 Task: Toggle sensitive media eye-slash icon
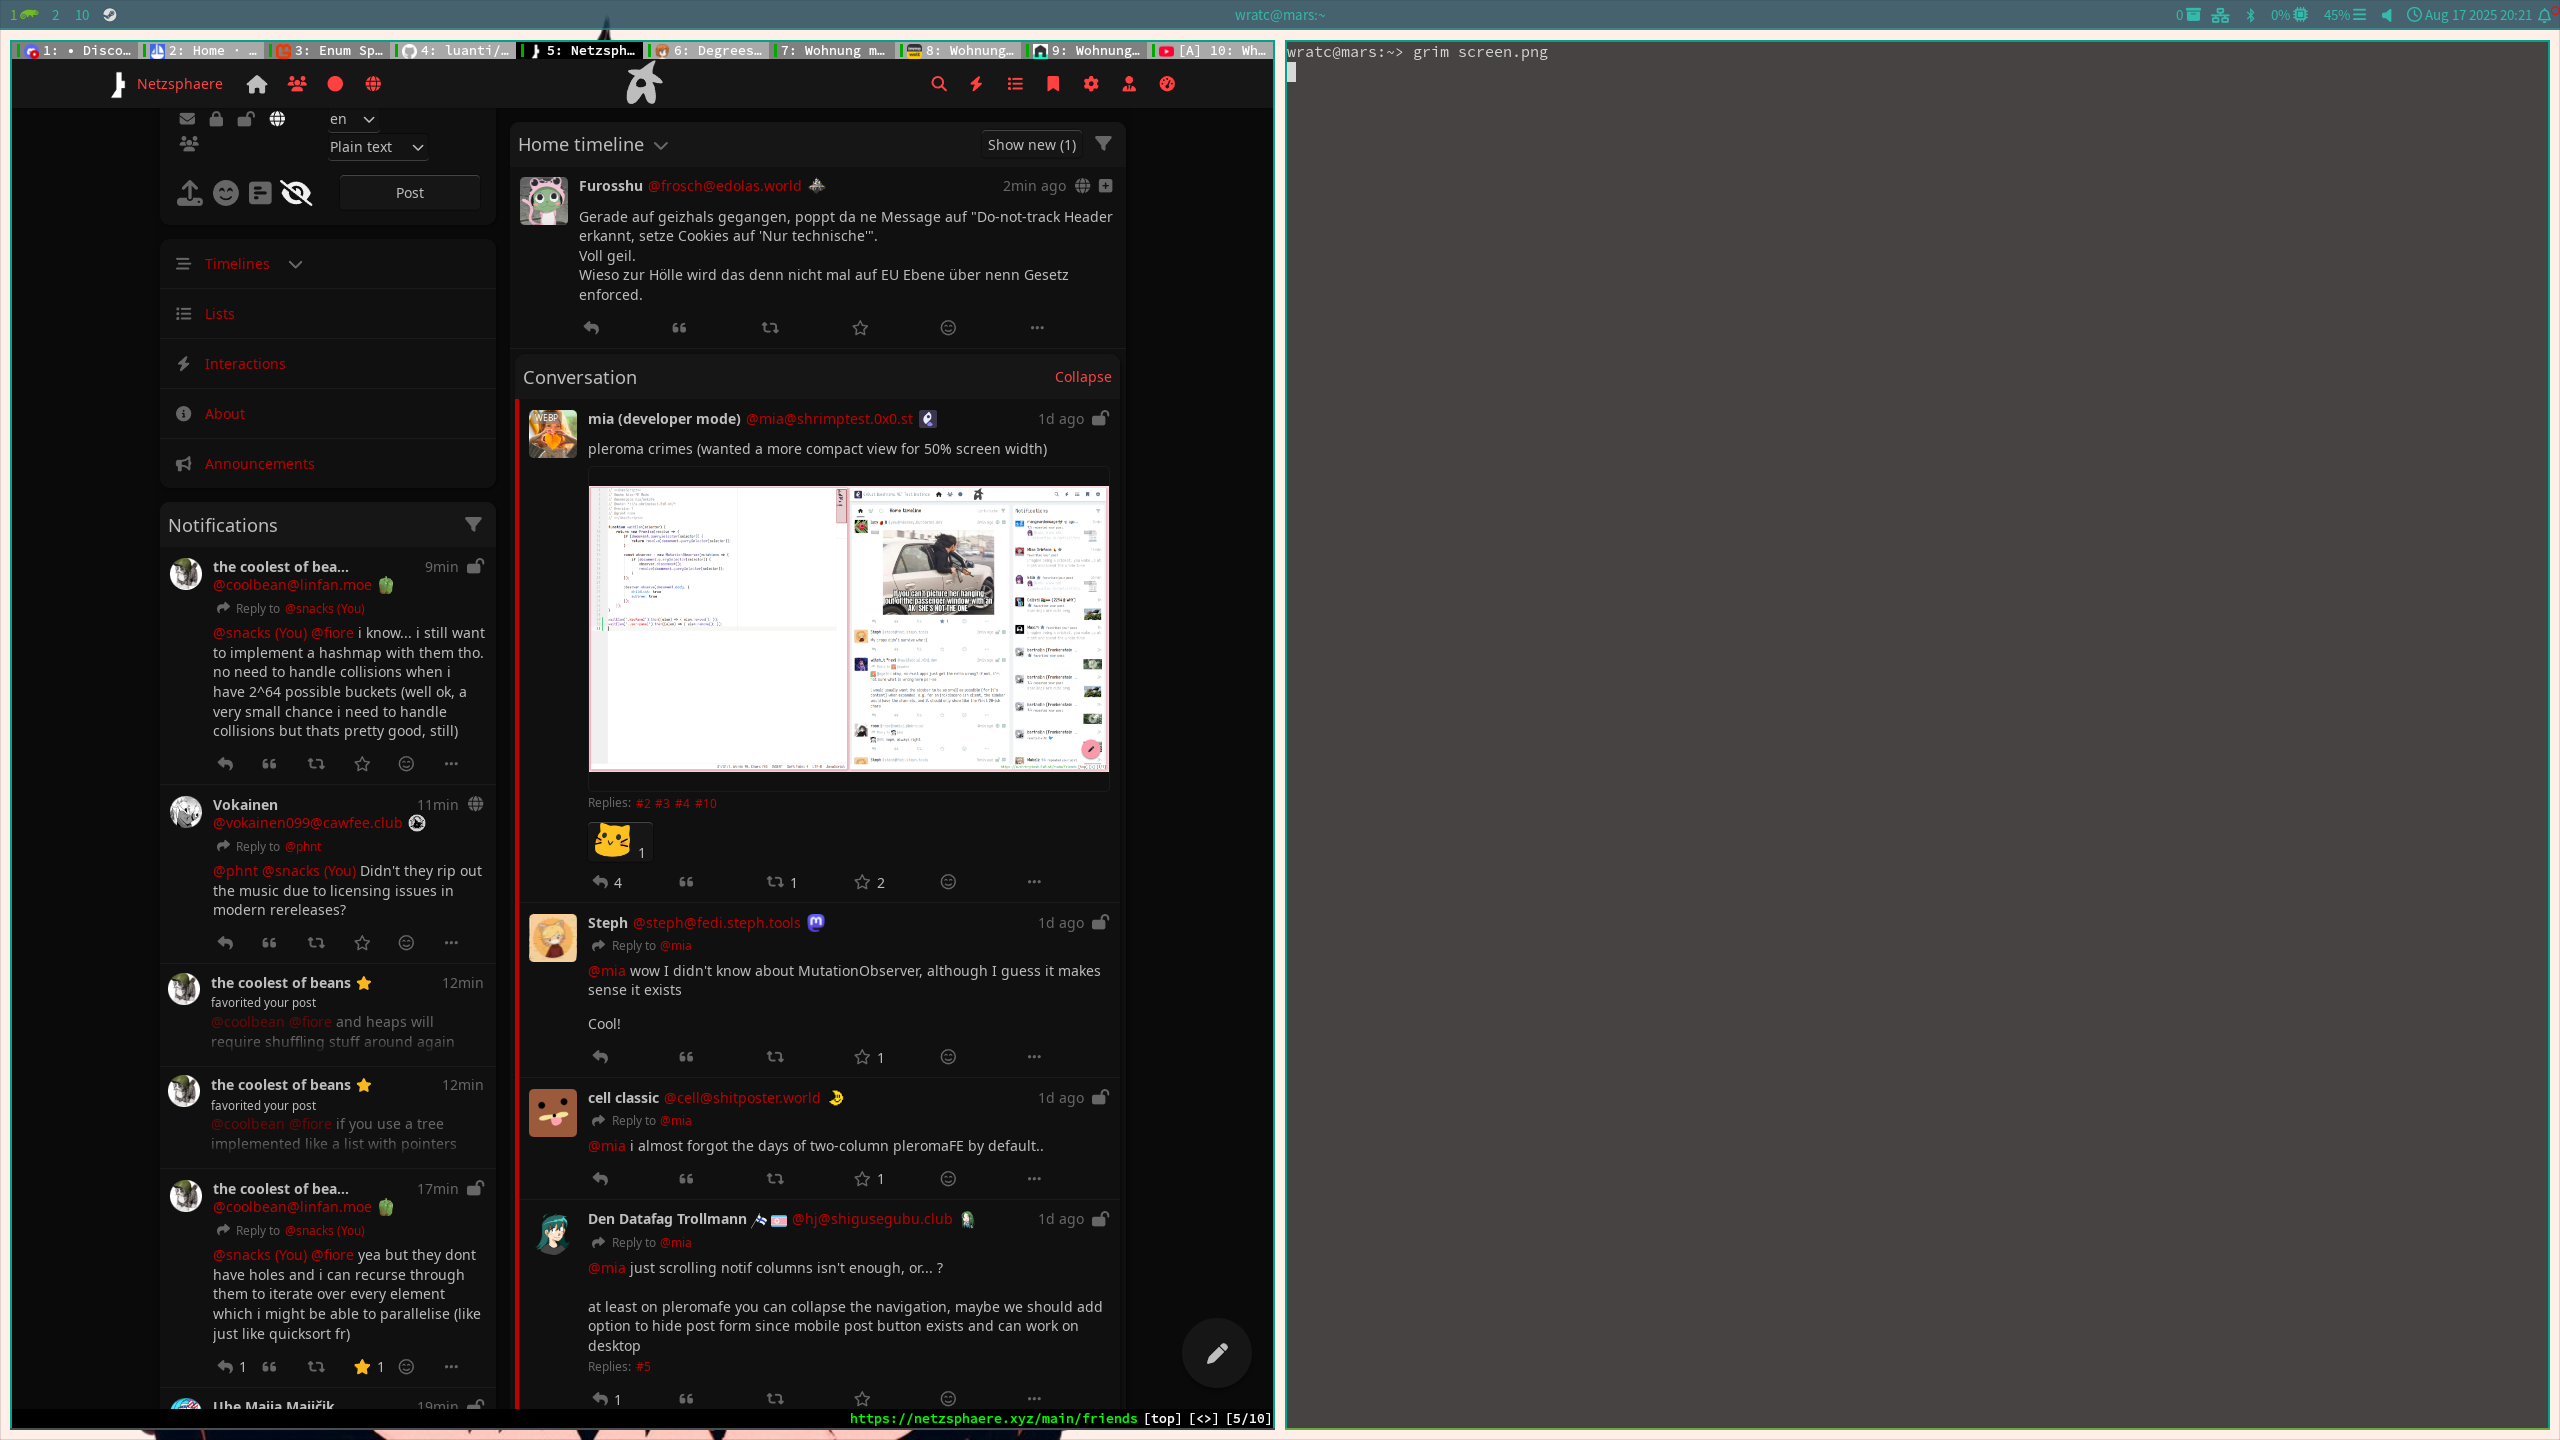pos(296,193)
